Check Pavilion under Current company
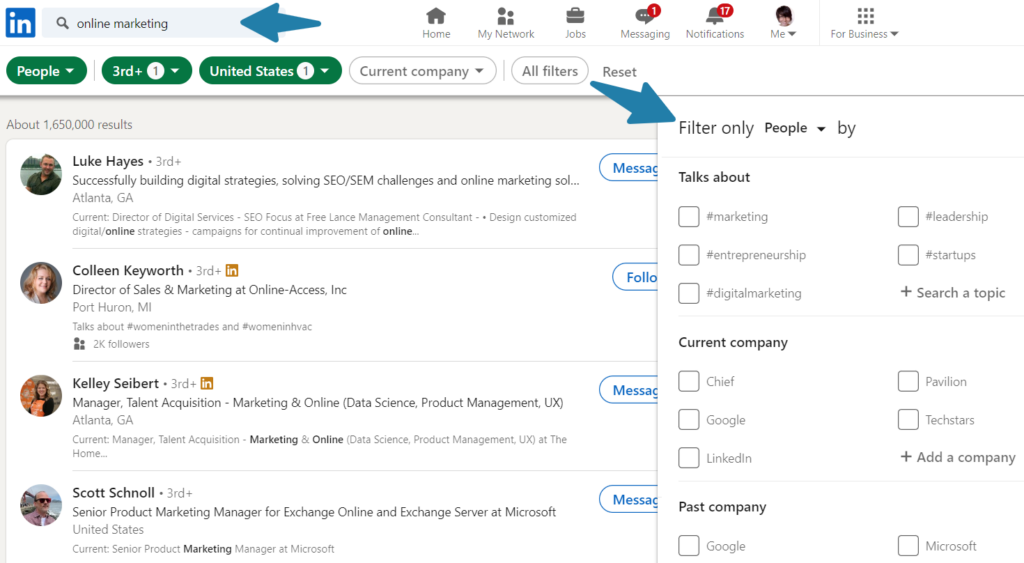Viewport: 1024px width, 563px height. 908,381
